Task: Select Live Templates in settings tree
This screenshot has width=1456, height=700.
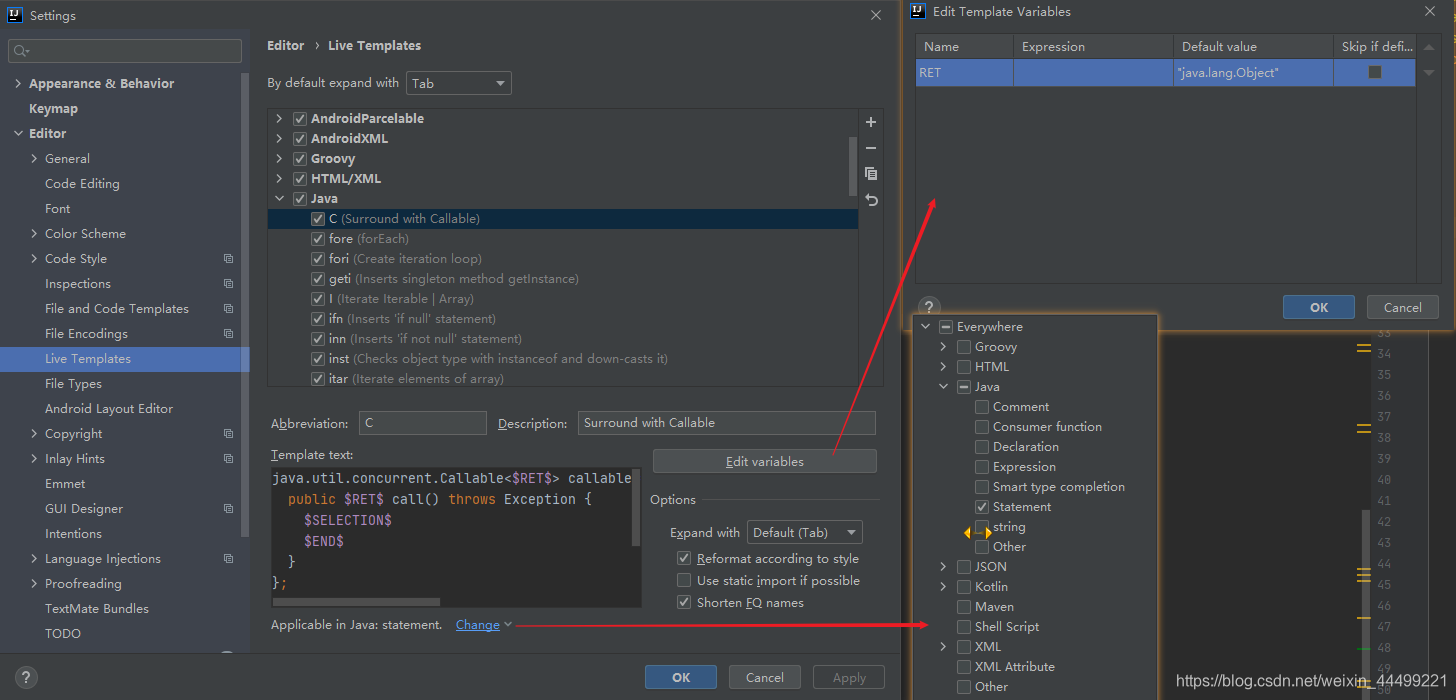Action: [x=125, y=359]
